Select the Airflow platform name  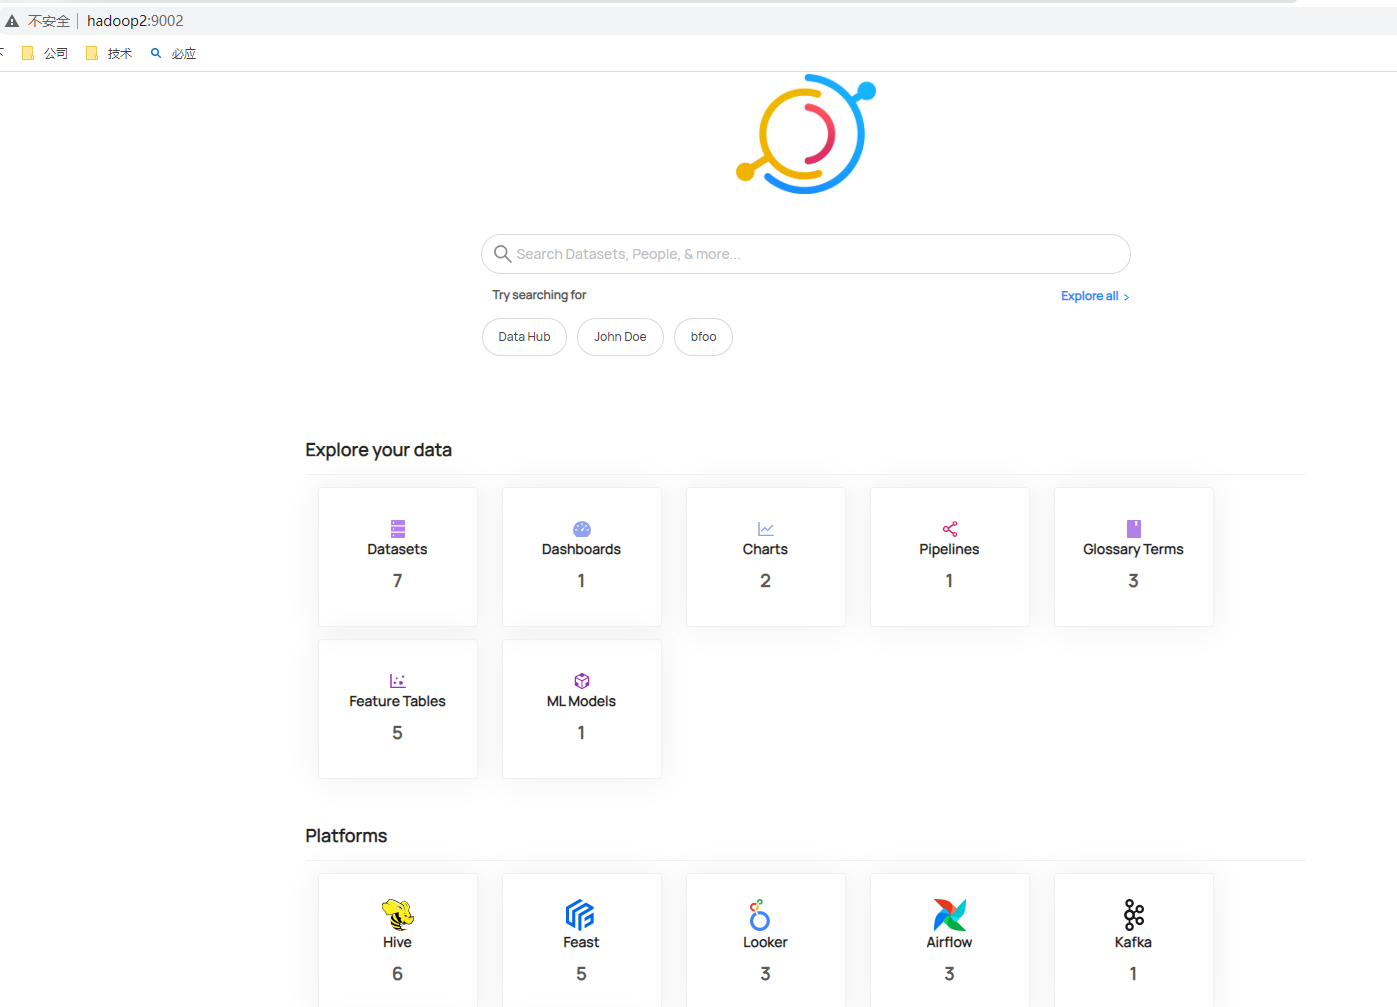tap(949, 942)
